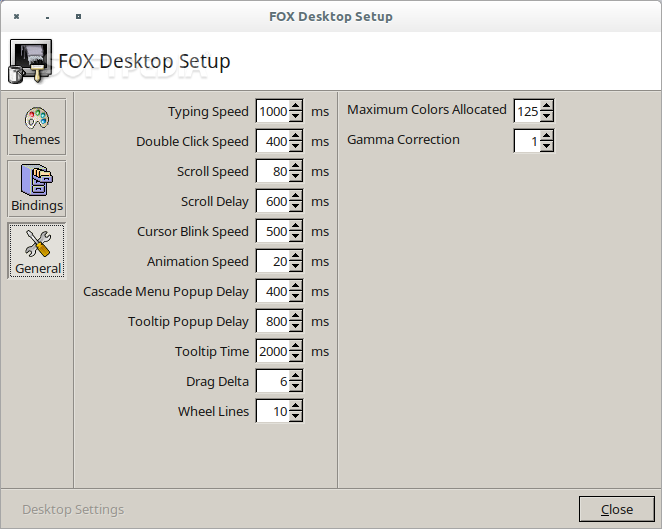Screen dimensions: 662x529
Task: Increase Cursor Blink Speed
Action: [296, 226]
